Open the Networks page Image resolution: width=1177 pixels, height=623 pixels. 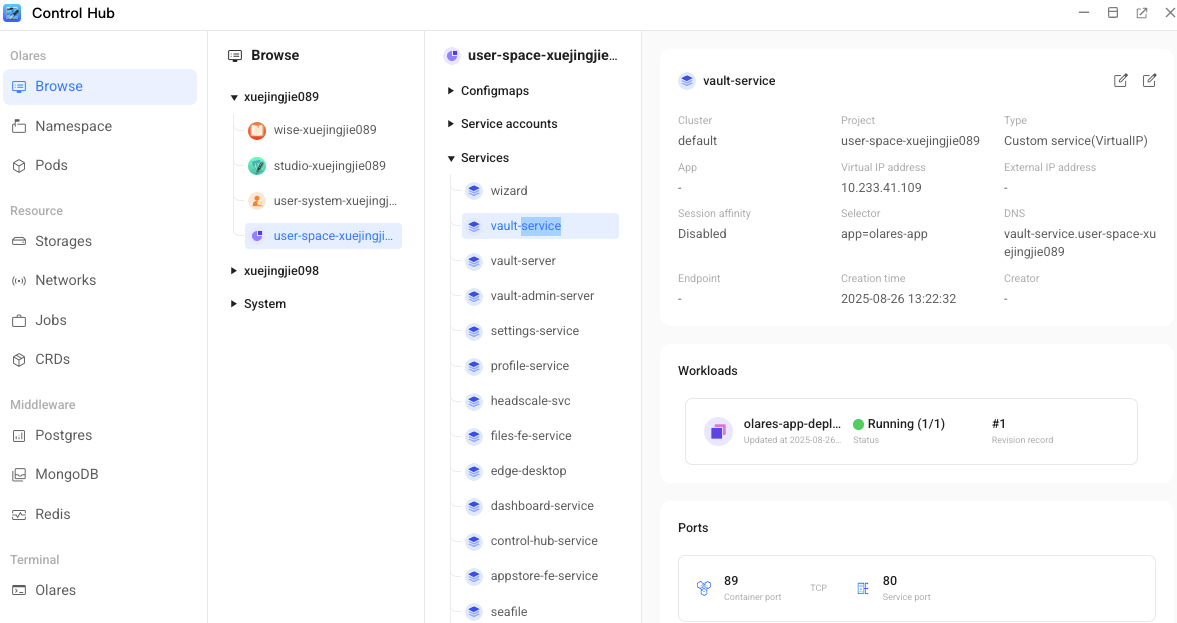pos(65,280)
